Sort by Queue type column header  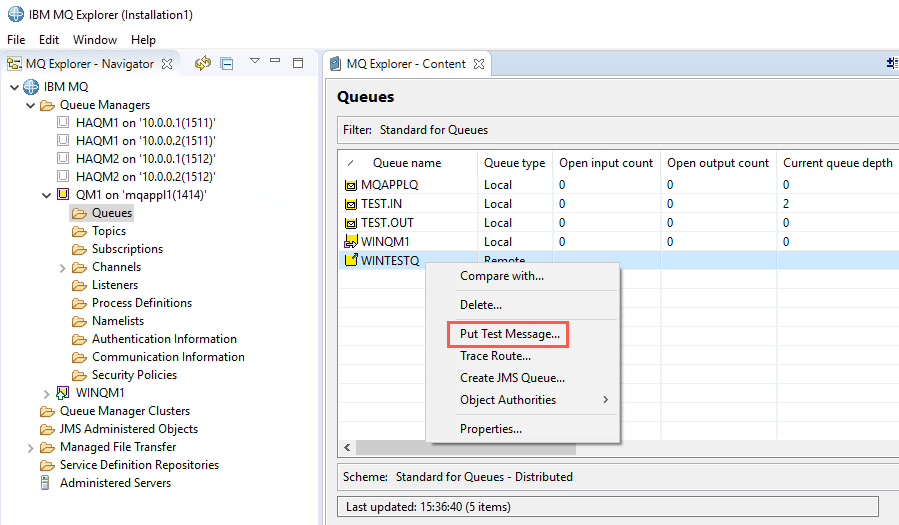click(x=514, y=163)
